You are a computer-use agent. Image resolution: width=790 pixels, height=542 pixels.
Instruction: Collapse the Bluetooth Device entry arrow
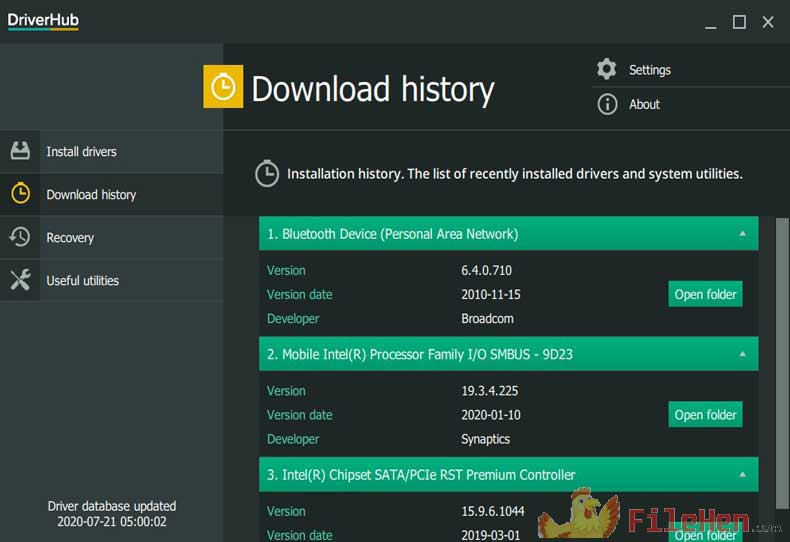(x=742, y=234)
